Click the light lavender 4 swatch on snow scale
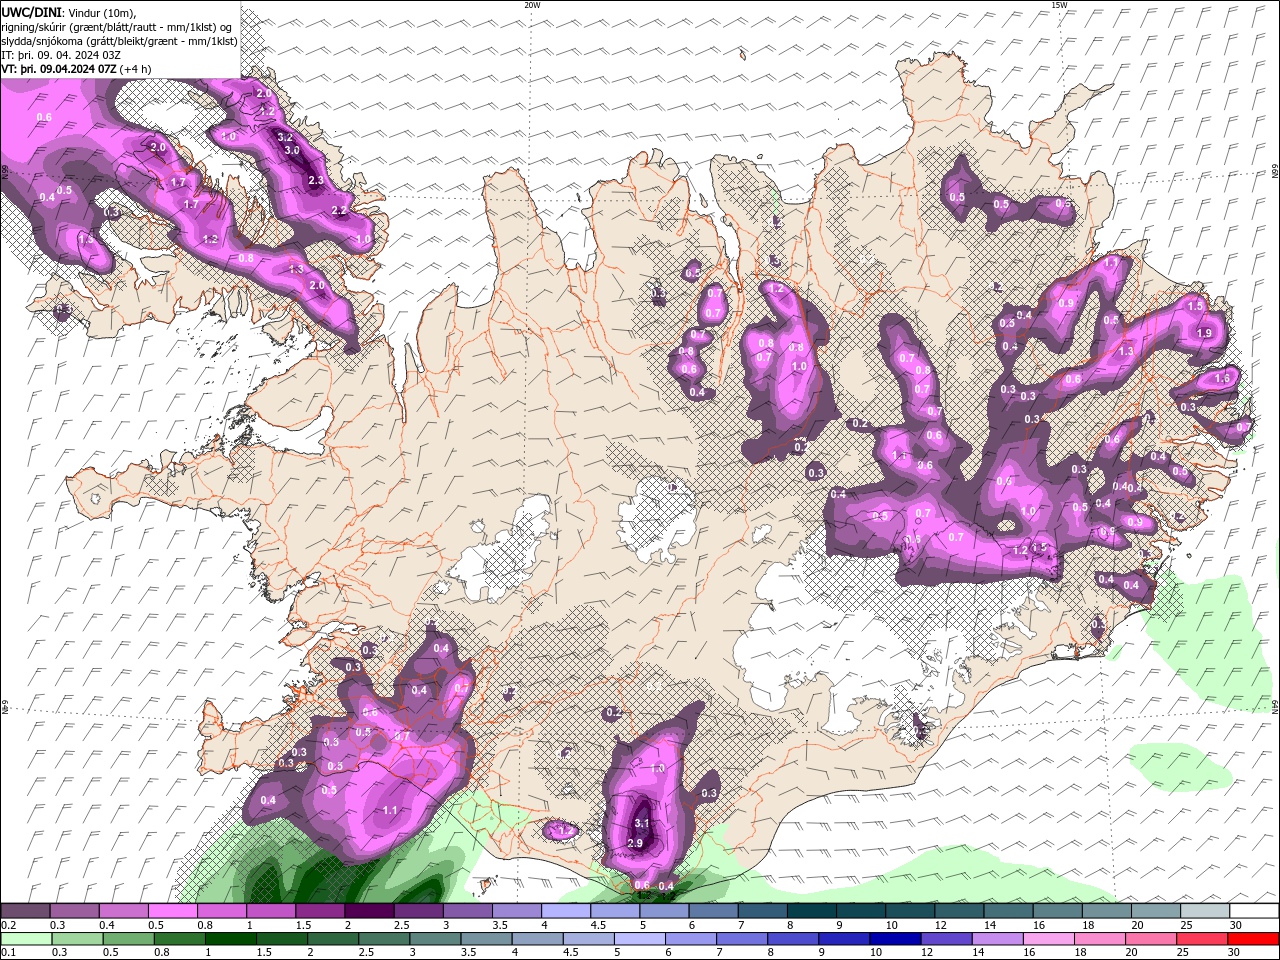Viewport: 1280px width, 960px height. pos(565,911)
